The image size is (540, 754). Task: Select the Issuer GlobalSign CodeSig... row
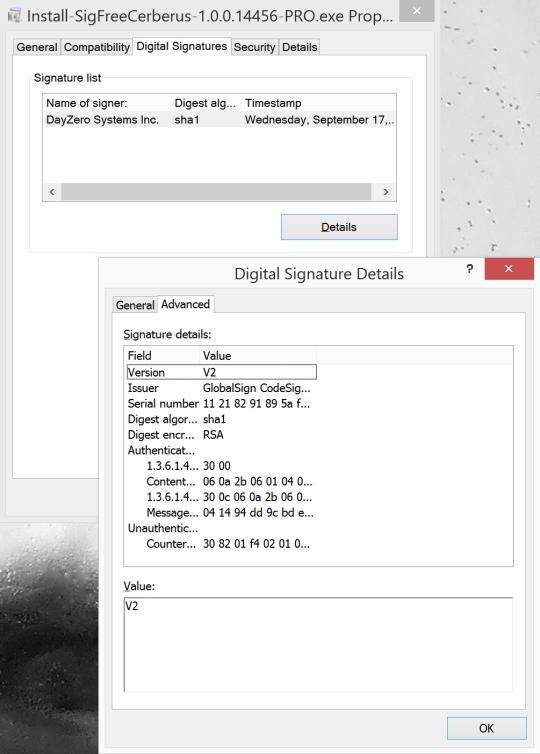coord(222,388)
